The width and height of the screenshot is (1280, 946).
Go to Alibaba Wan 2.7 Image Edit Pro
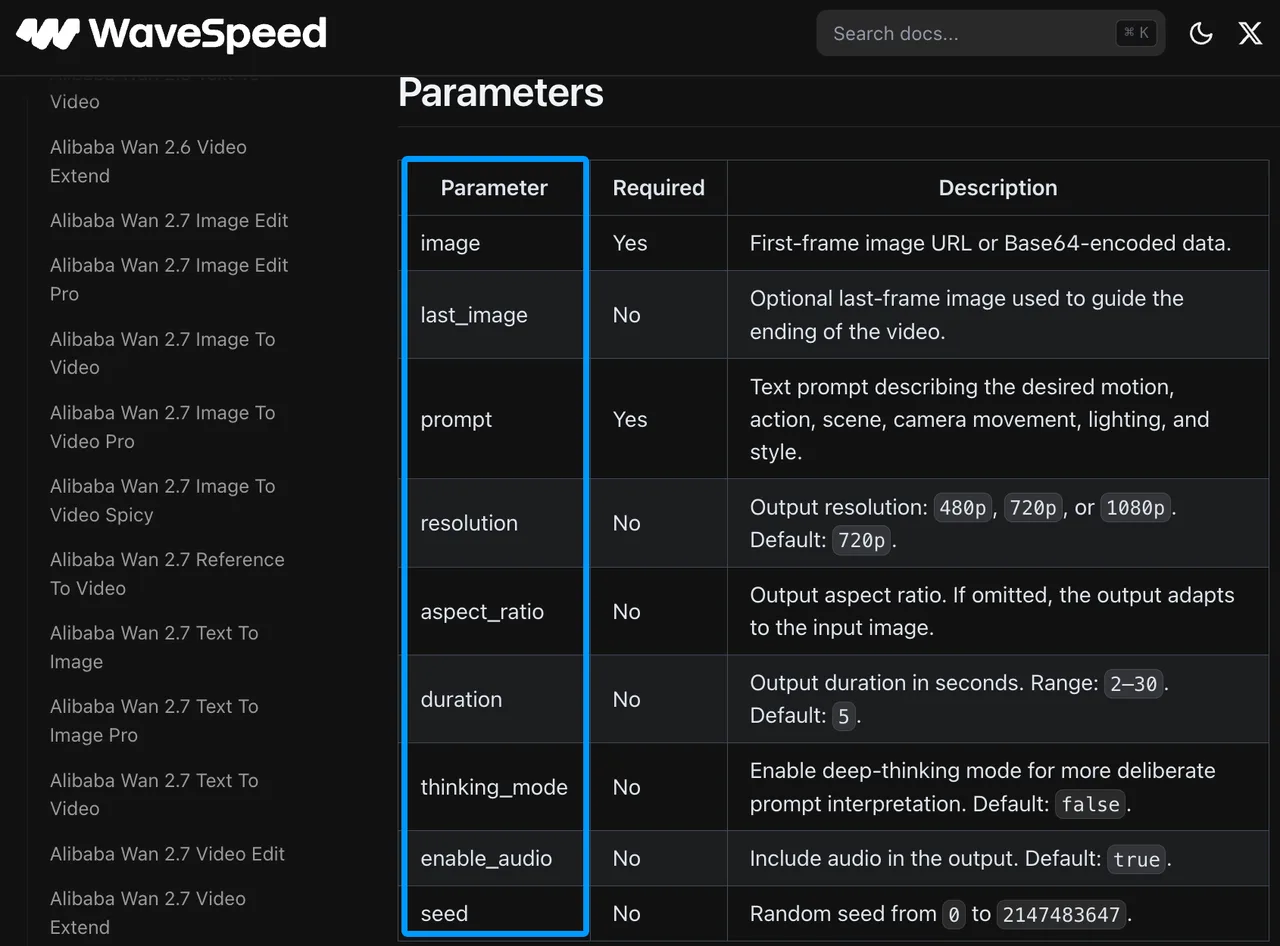(169, 279)
